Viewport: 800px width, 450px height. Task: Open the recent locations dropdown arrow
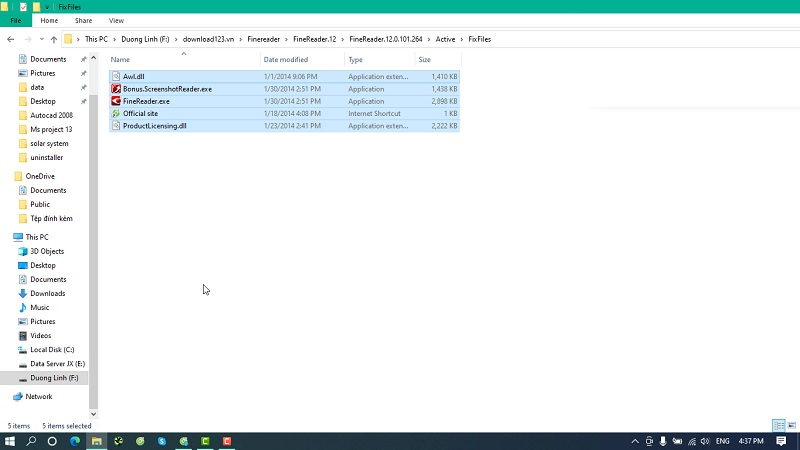coord(42,39)
